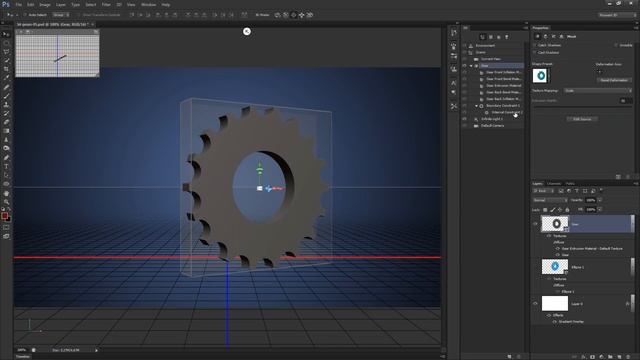Click the Scale 3D Object mode icon
This screenshot has height=360, width=640.
[x=310, y=15]
